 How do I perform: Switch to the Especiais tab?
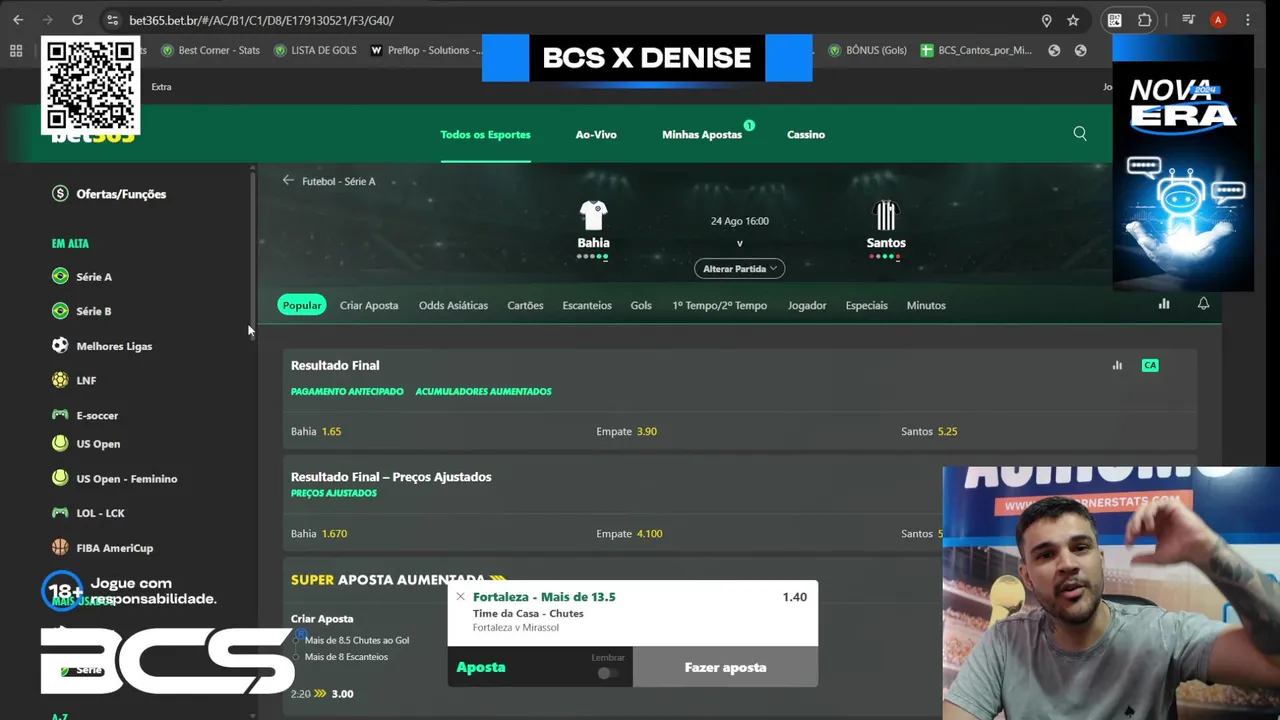pyautogui.click(x=866, y=305)
